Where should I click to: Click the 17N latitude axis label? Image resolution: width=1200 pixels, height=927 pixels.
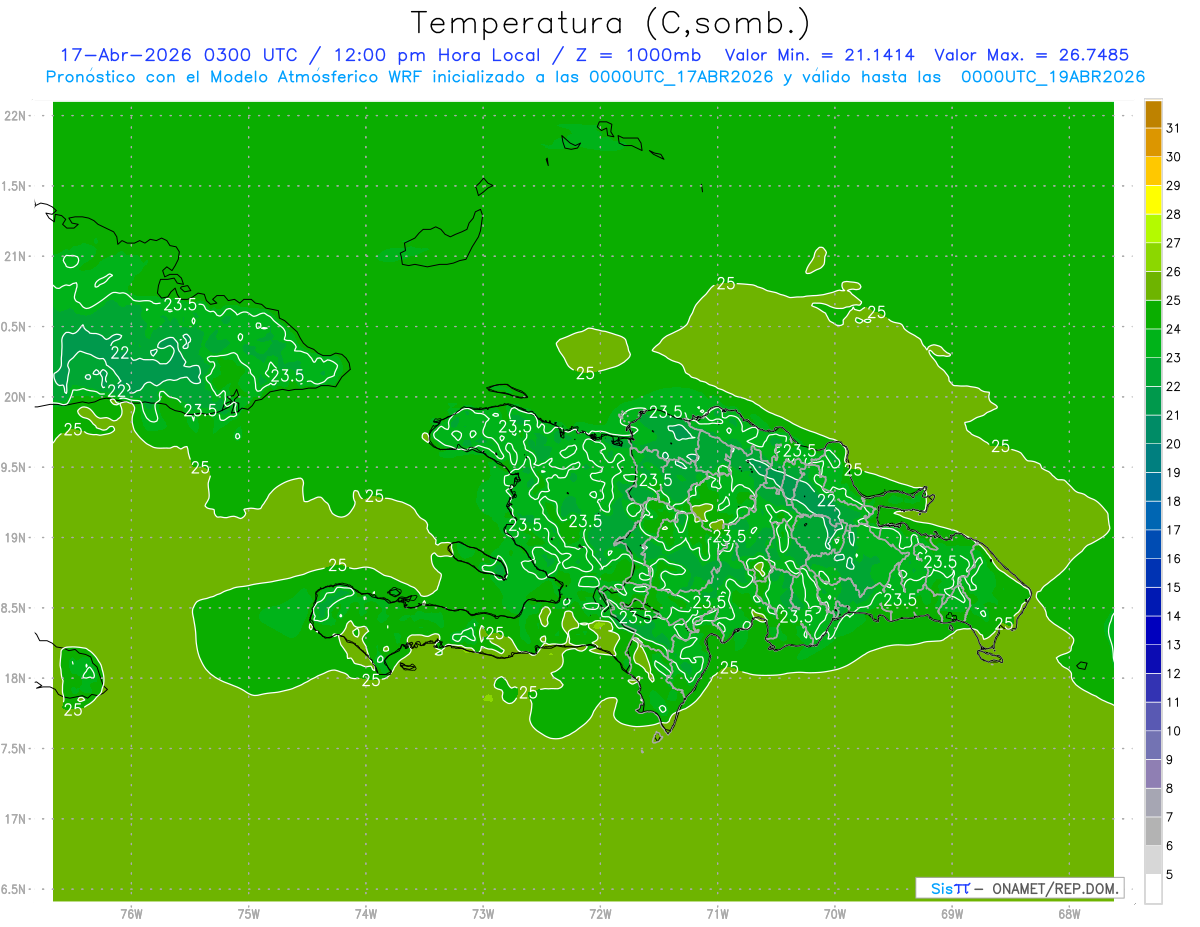[15, 819]
